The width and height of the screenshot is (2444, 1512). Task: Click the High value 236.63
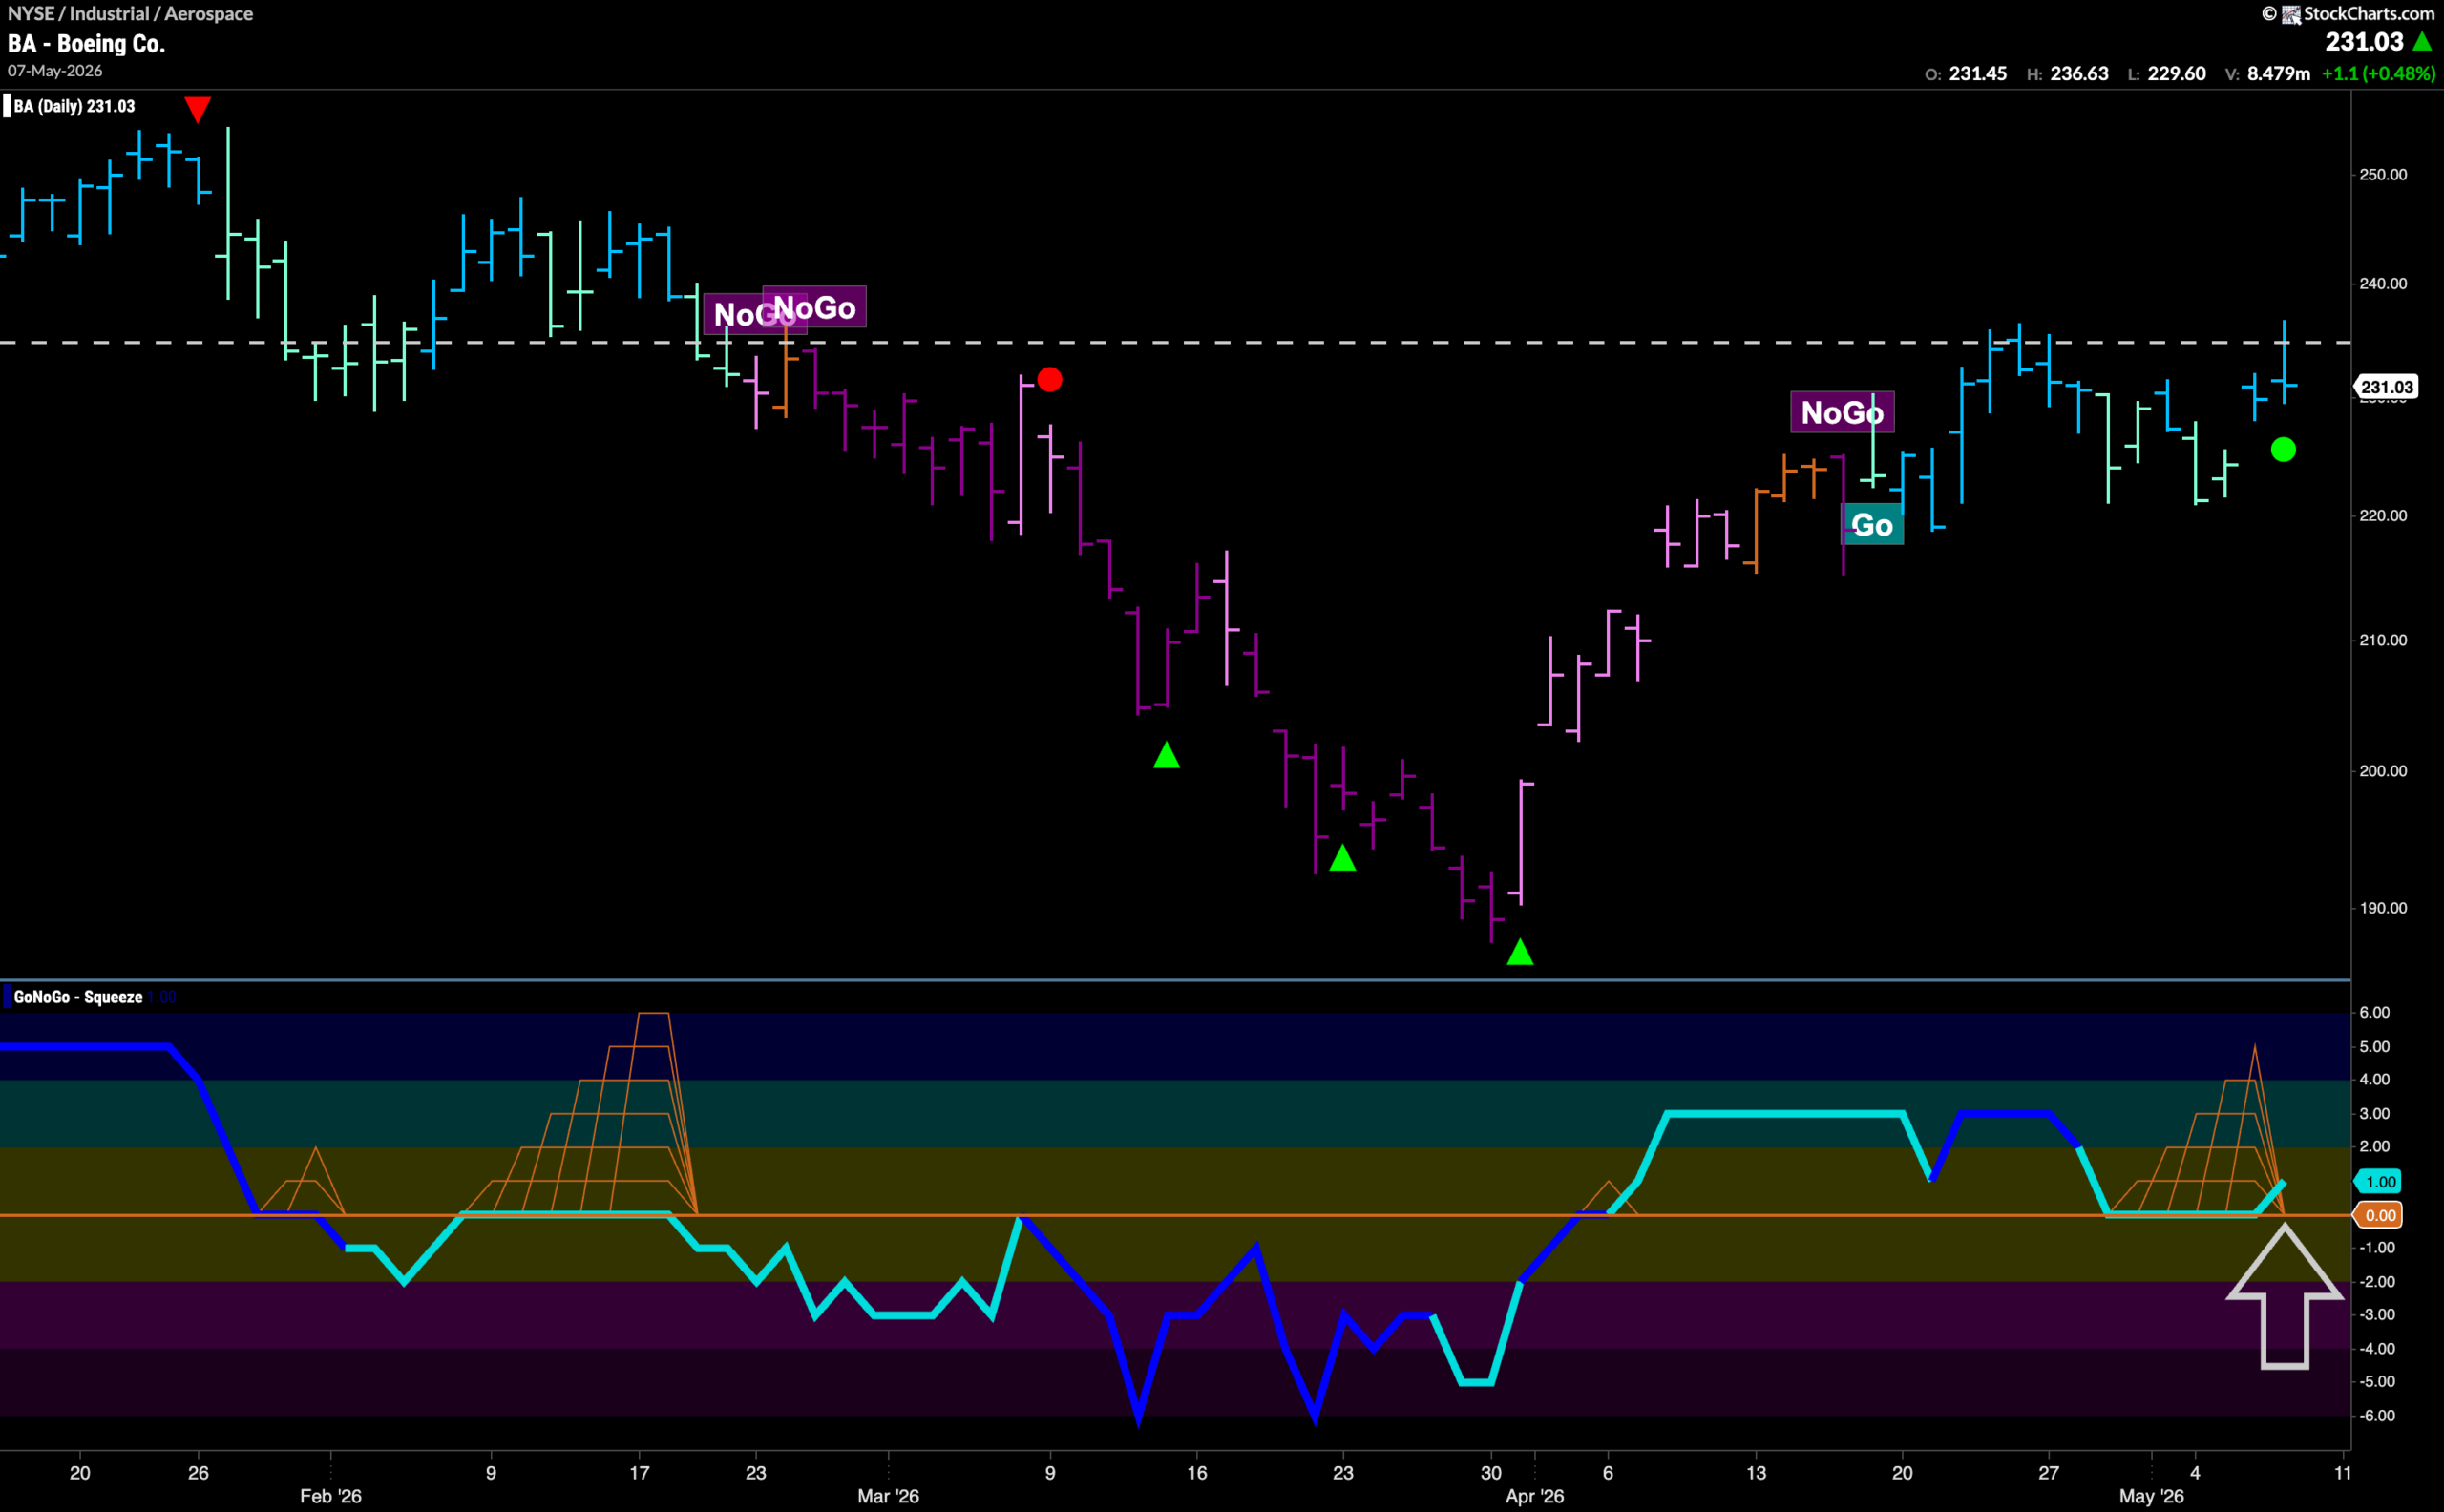point(2079,74)
